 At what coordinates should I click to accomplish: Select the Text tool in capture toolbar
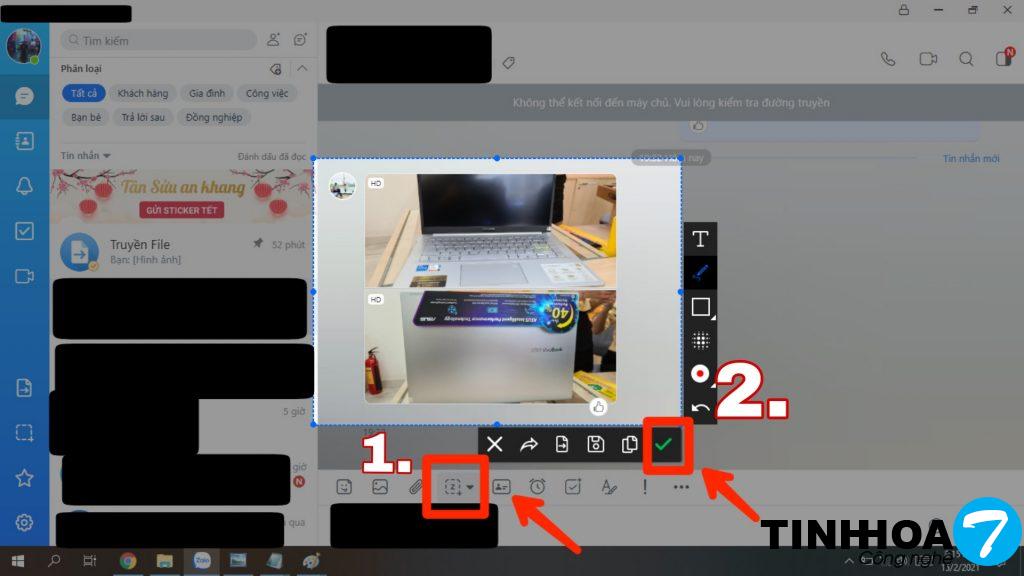point(701,238)
